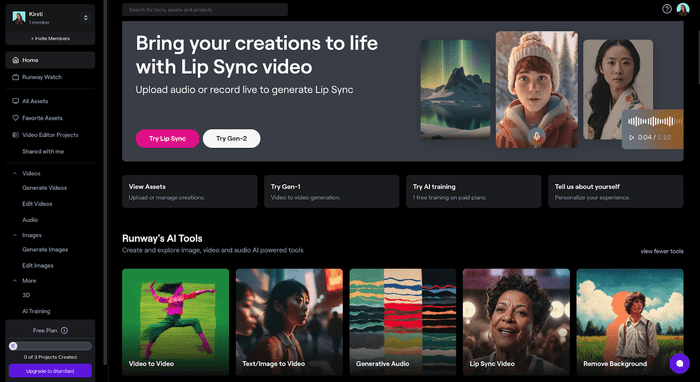Play the audio preview in banner
Screen dimensions: 700x382
(x=631, y=137)
